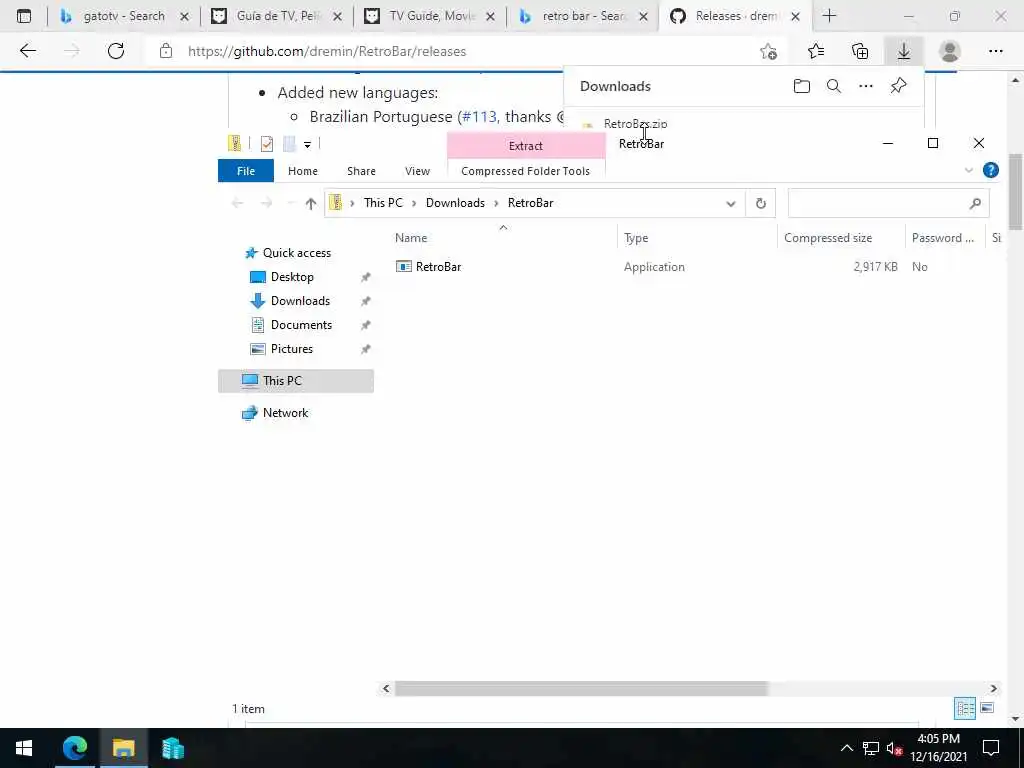Open Compressed Folder Tools tab

coord(526,171)
